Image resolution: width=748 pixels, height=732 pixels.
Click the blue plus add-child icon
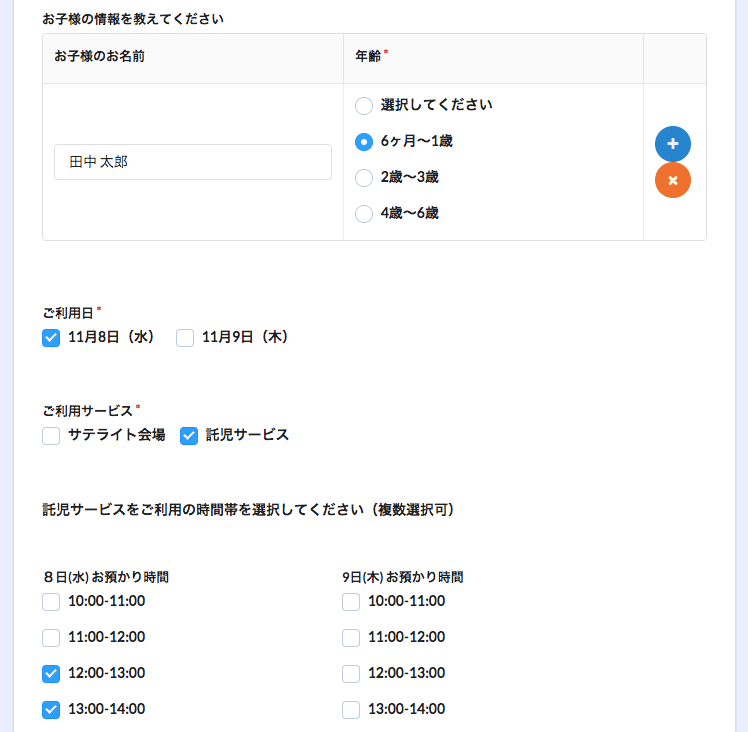(x=672, y=144)
